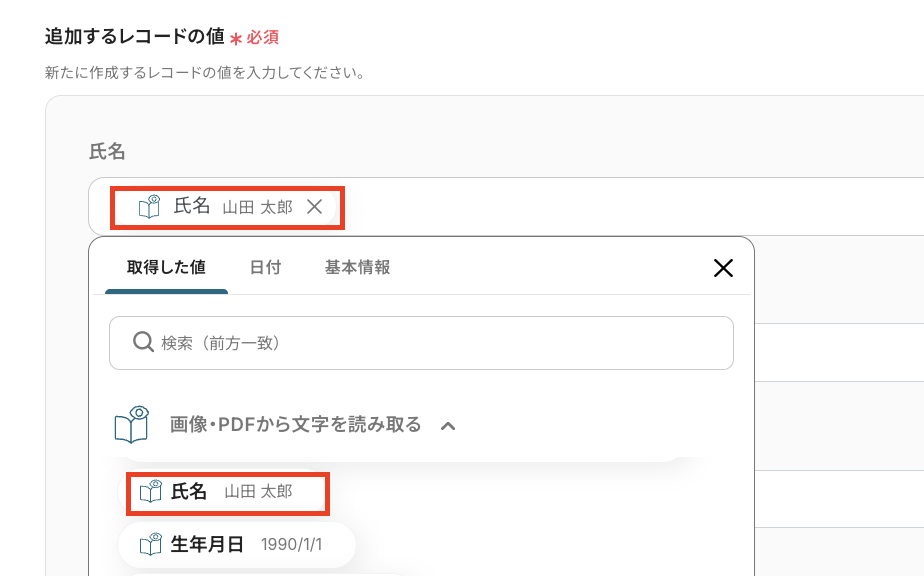Screen dimensions: 924x576
Task: Click the book icon on the 氏名 山田 太郎 item
Action: pos(150,492)
